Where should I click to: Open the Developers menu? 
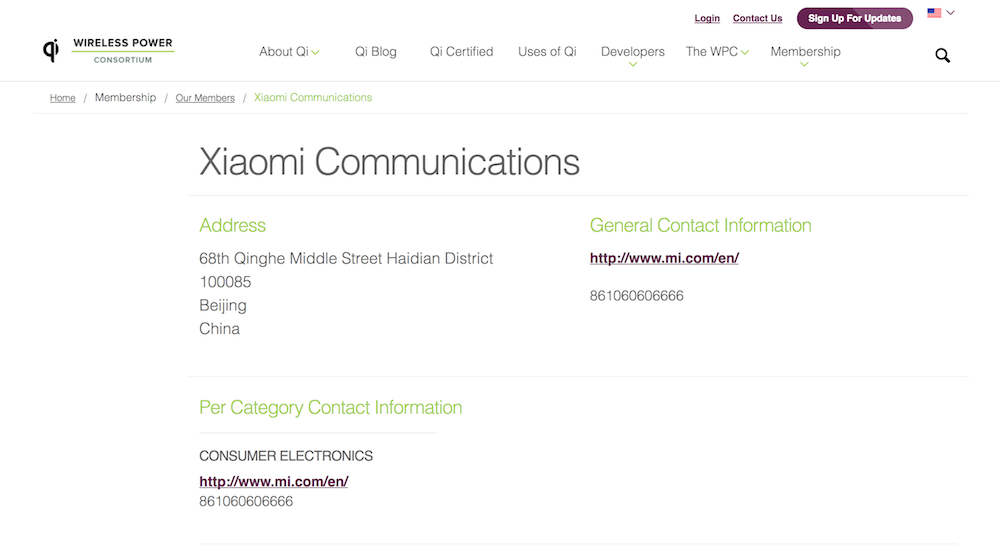(x=633, y=52)
